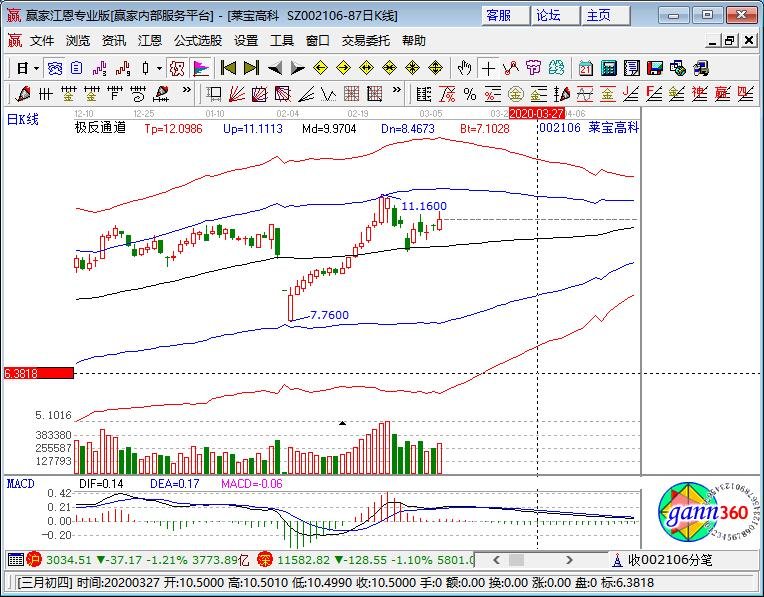
Task: Open the blue document list icon
Action: (76, 68)
